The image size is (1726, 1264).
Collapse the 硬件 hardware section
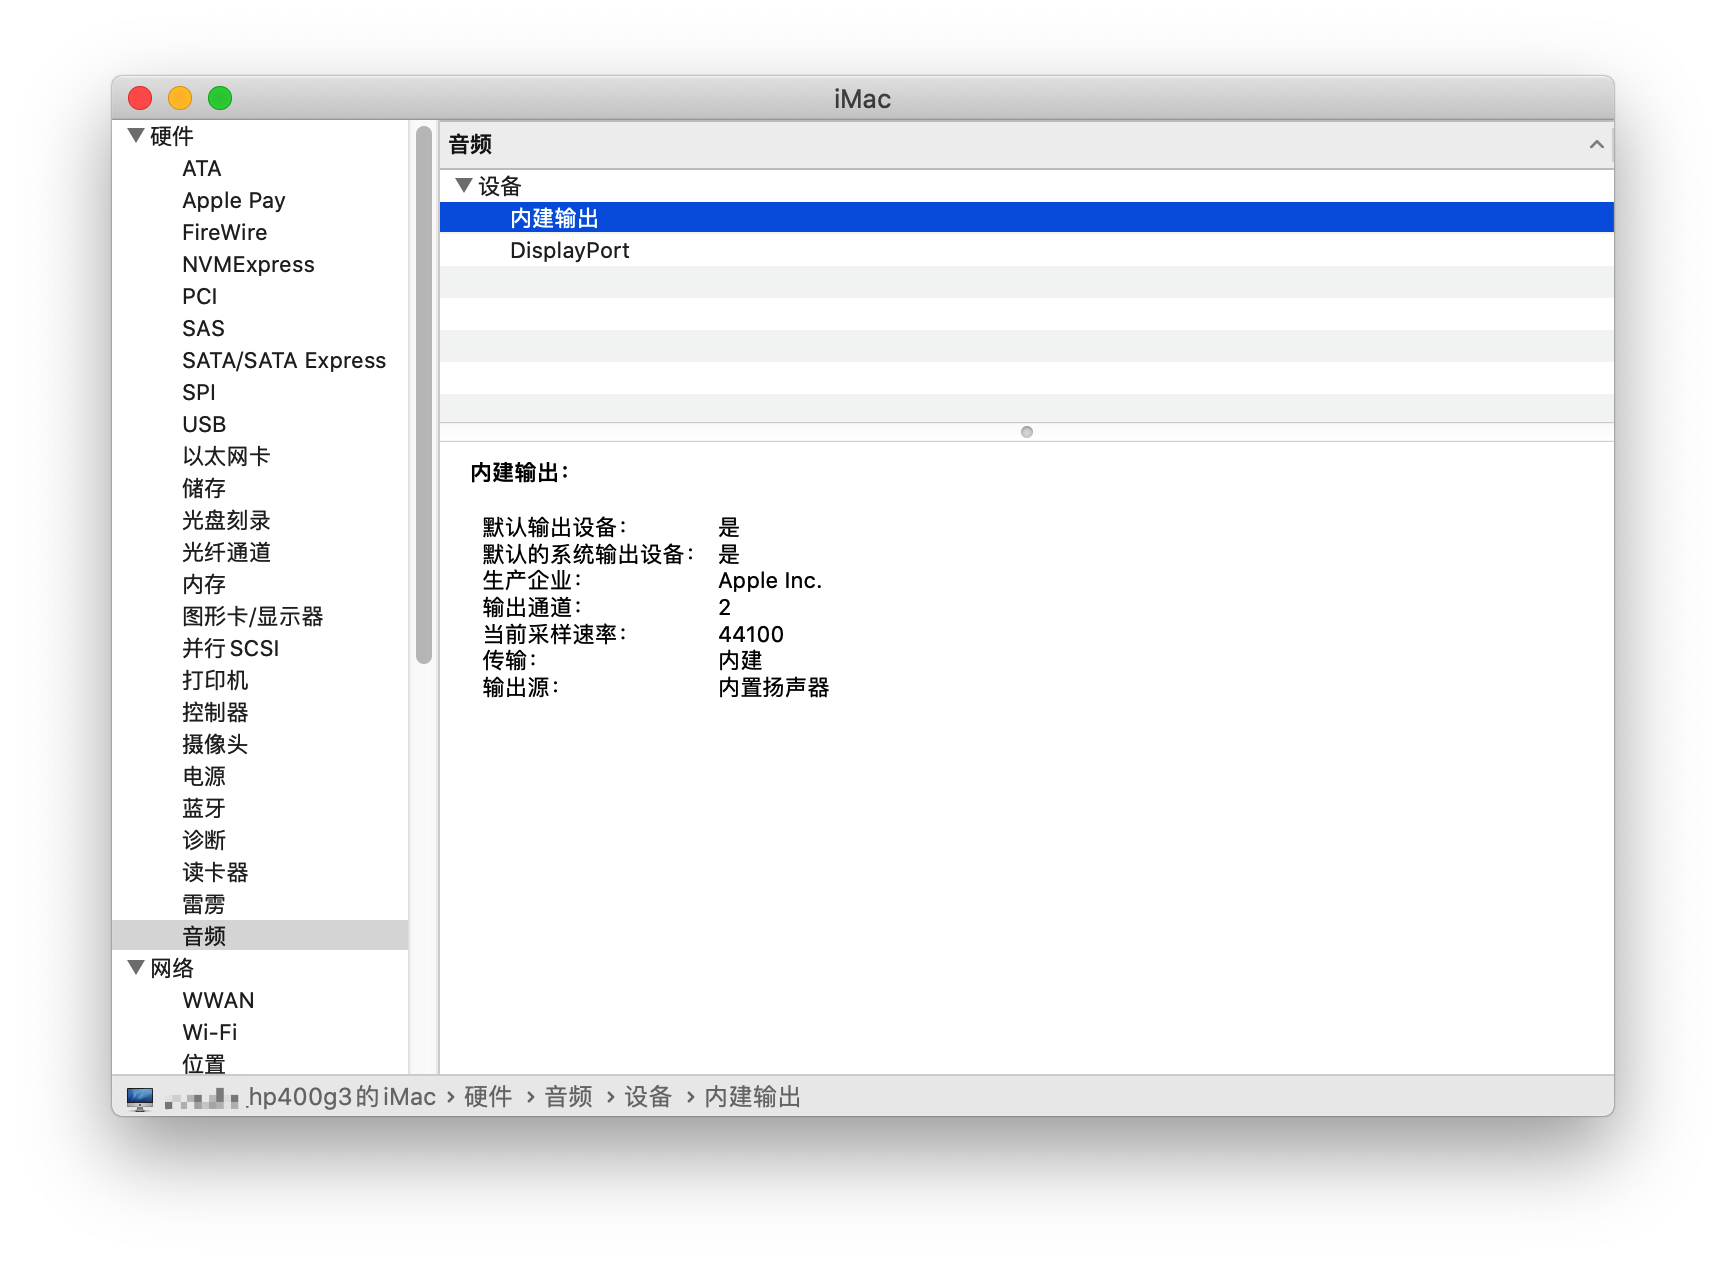tap(136, 135)
